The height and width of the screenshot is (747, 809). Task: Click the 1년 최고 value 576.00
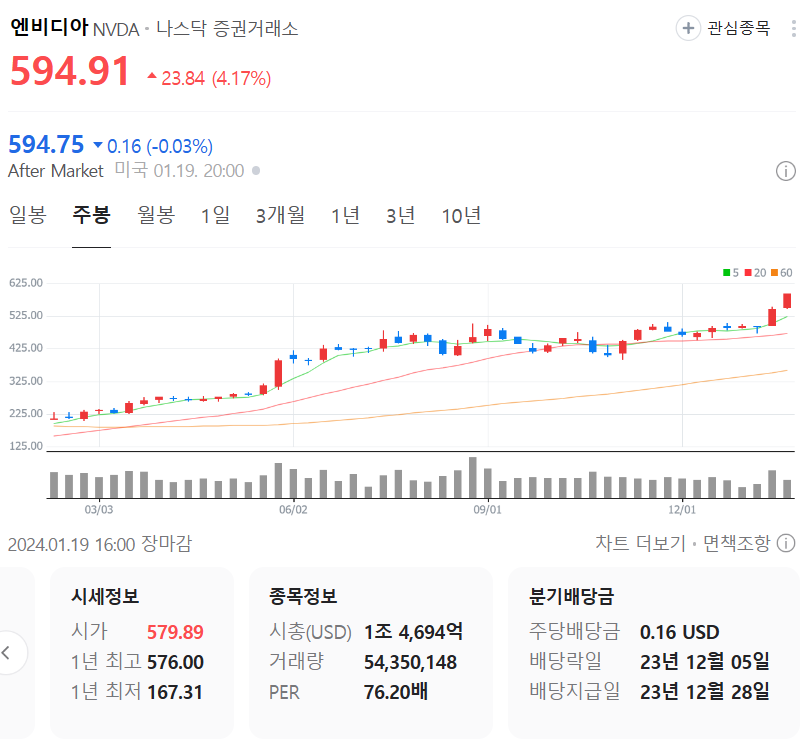175,662
